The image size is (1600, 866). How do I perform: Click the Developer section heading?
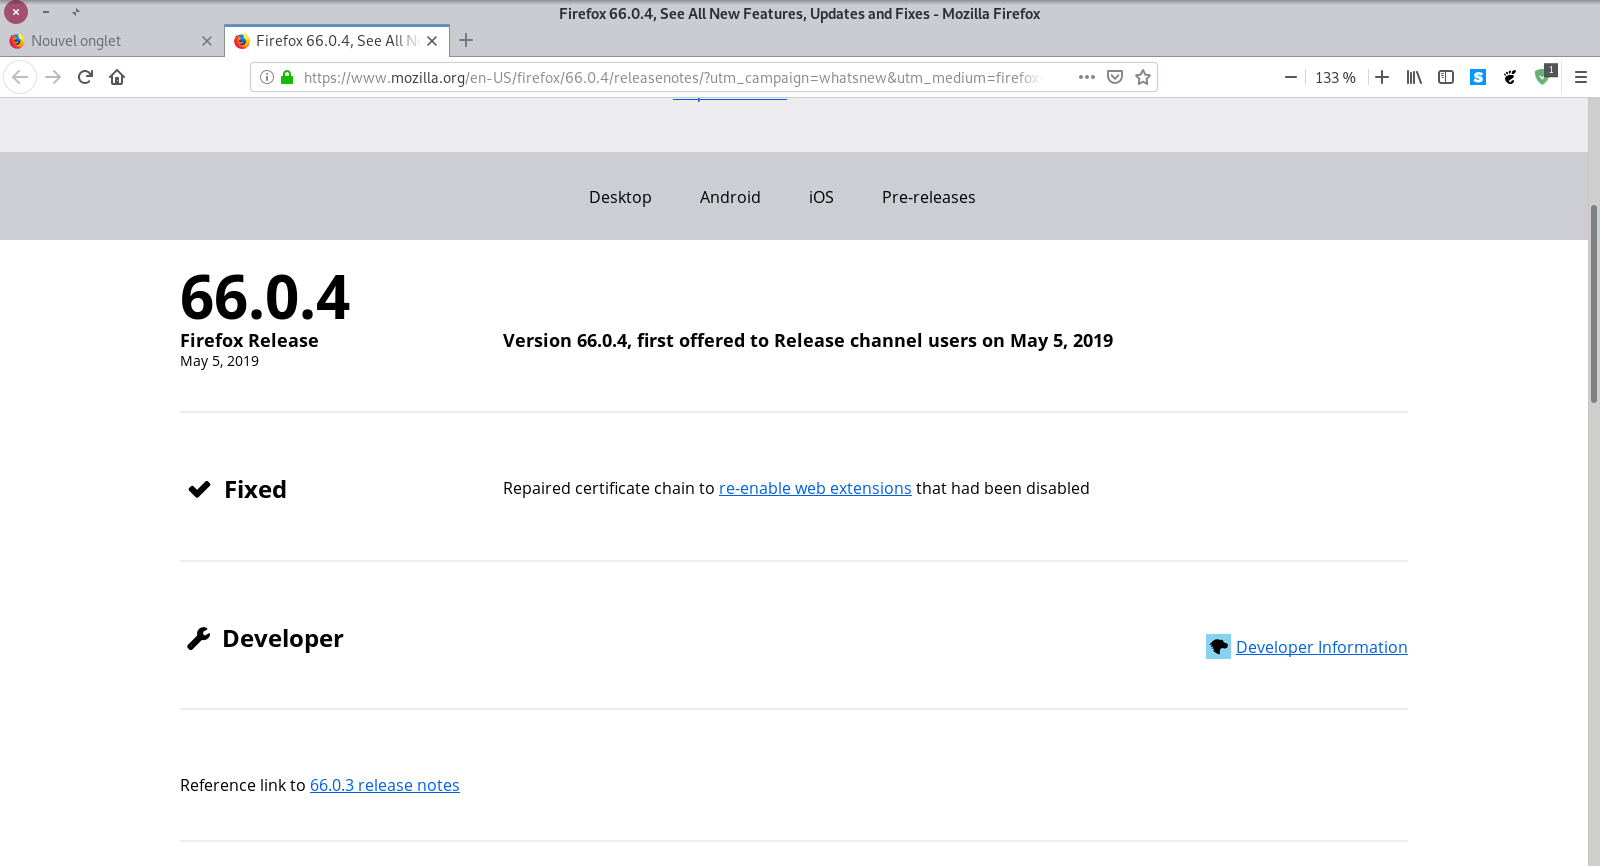pyautogui.click(x=283, y=638)
